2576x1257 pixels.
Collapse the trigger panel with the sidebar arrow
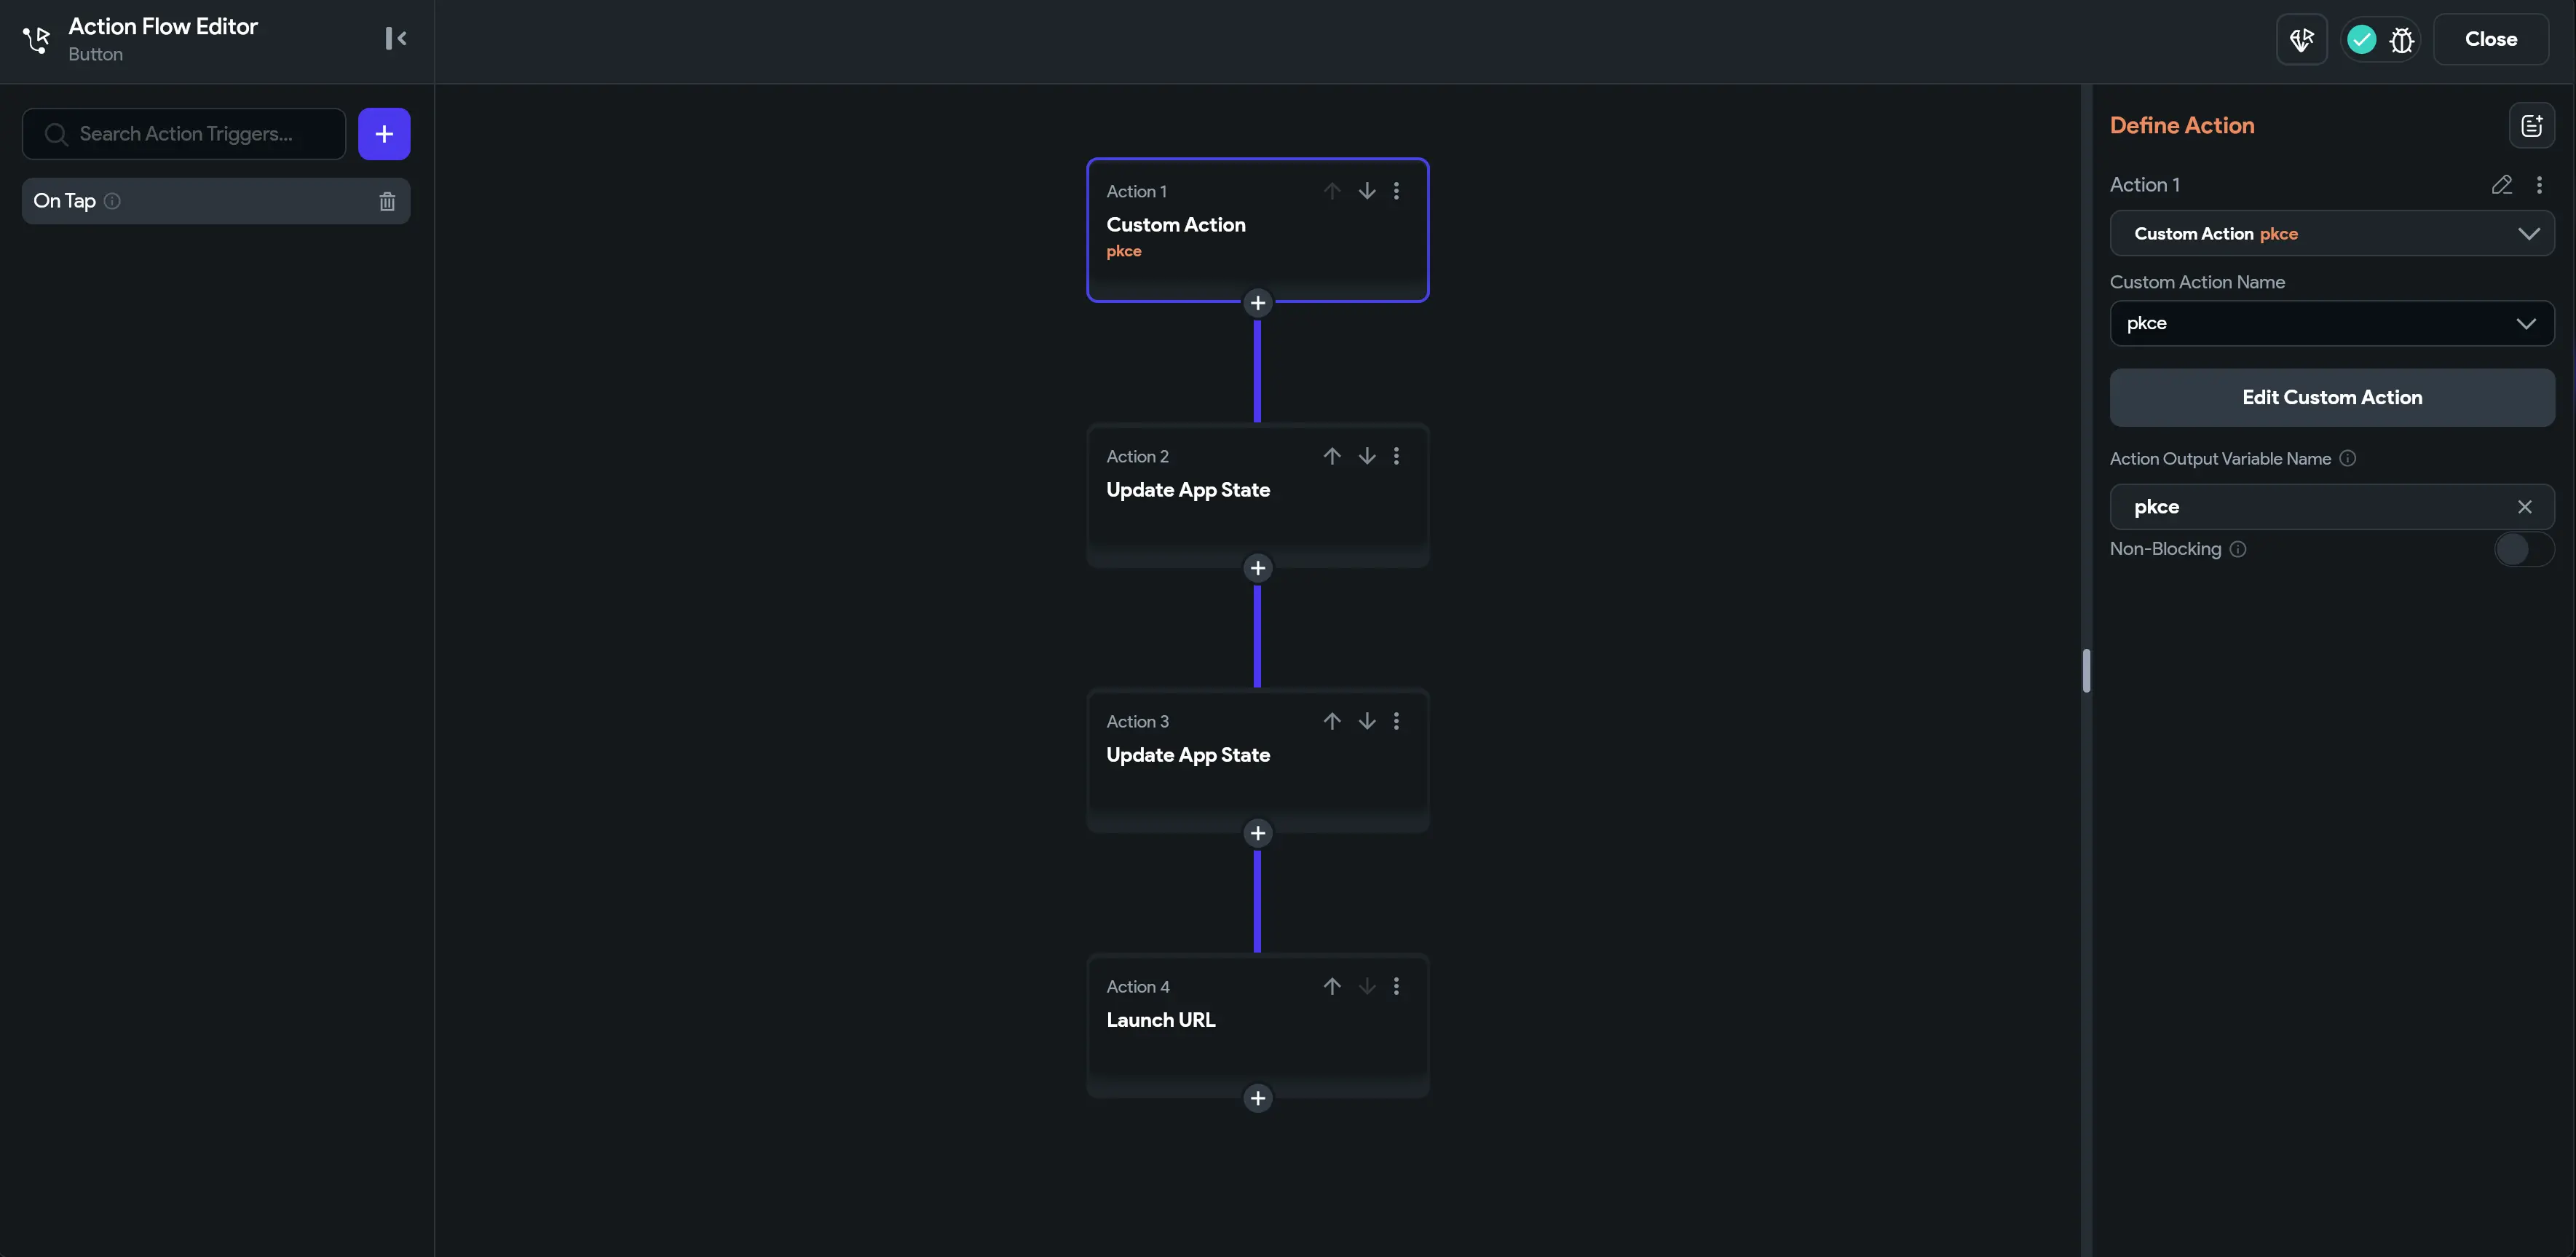pos(395,39)
